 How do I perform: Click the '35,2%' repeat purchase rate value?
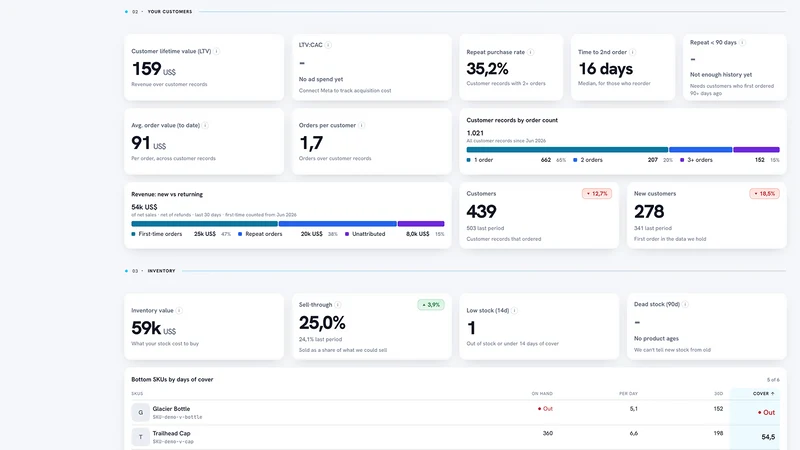[487, 68]
